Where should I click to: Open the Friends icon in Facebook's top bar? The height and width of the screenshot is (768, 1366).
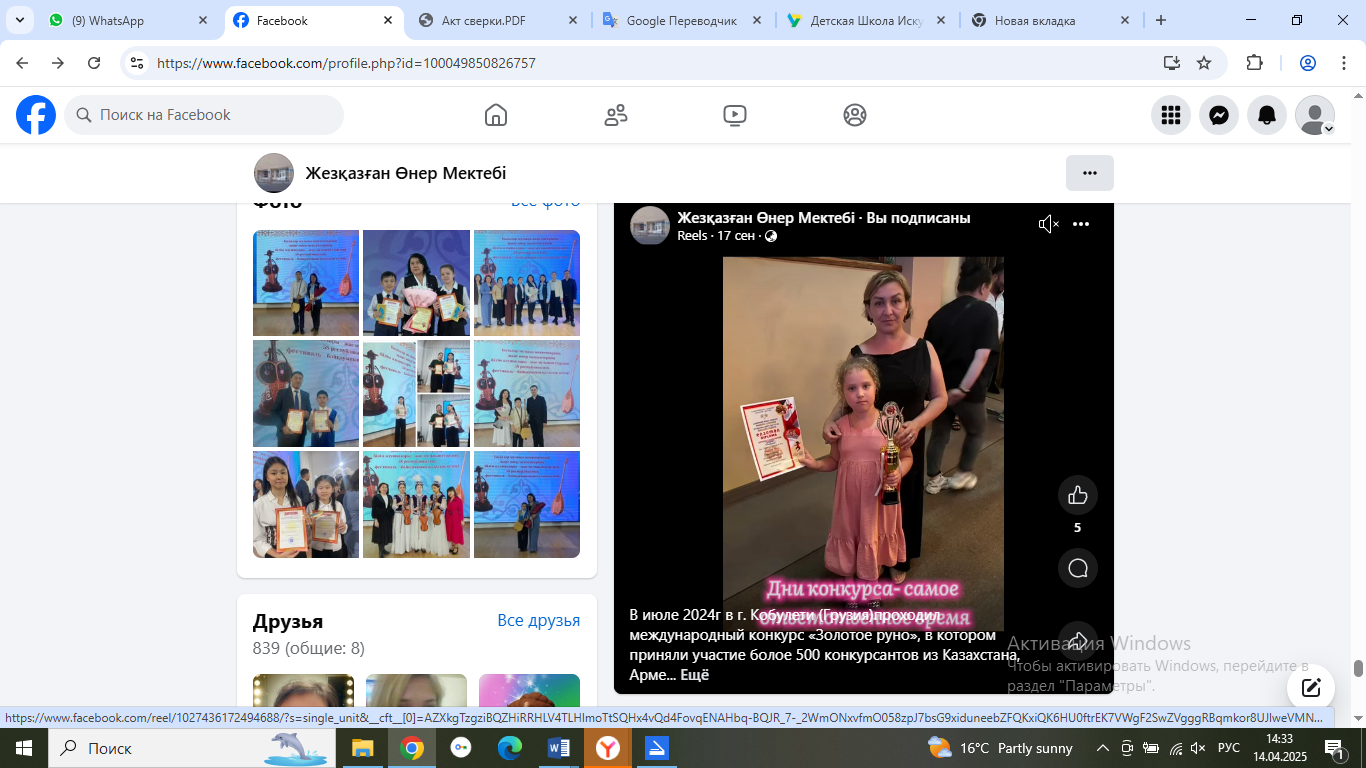pyautogui.click(x=616, y=115)
